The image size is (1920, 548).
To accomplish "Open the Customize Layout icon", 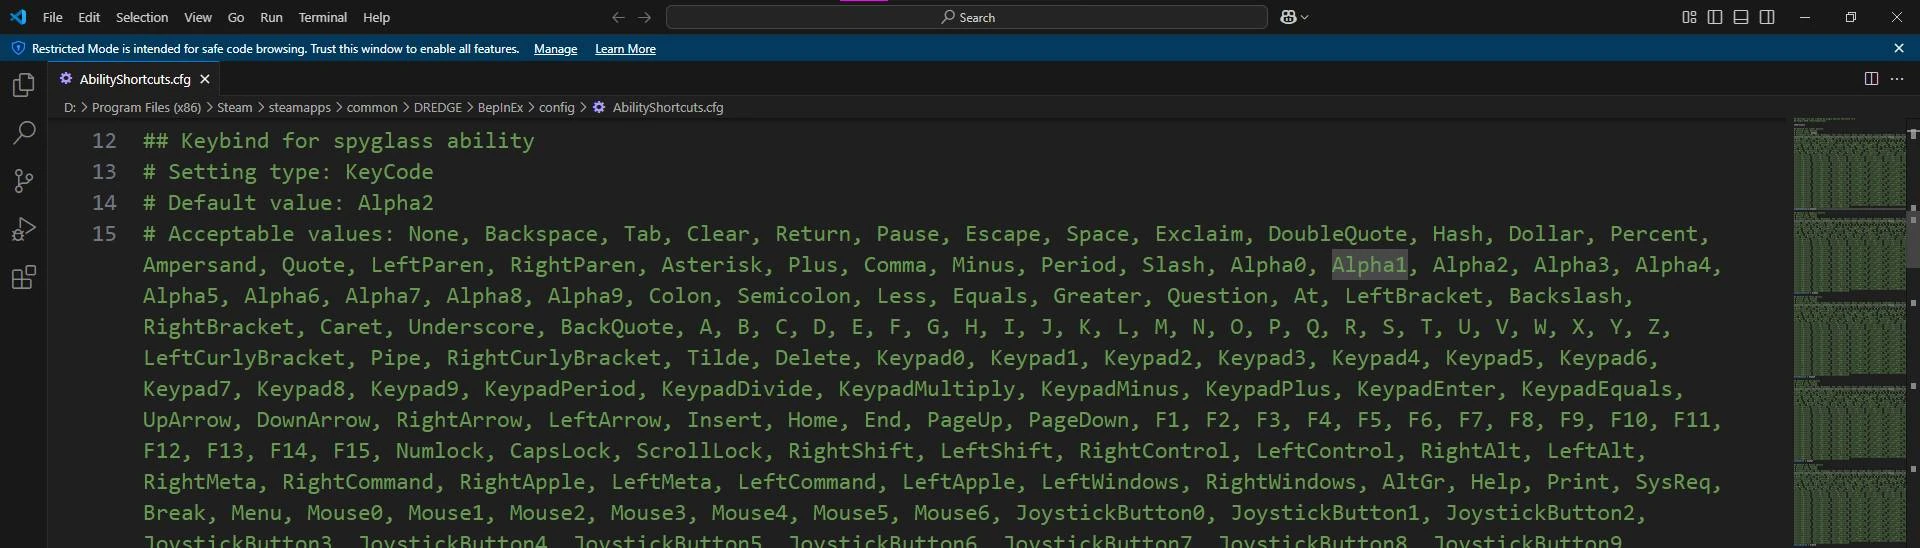I will coord(1689,17).
